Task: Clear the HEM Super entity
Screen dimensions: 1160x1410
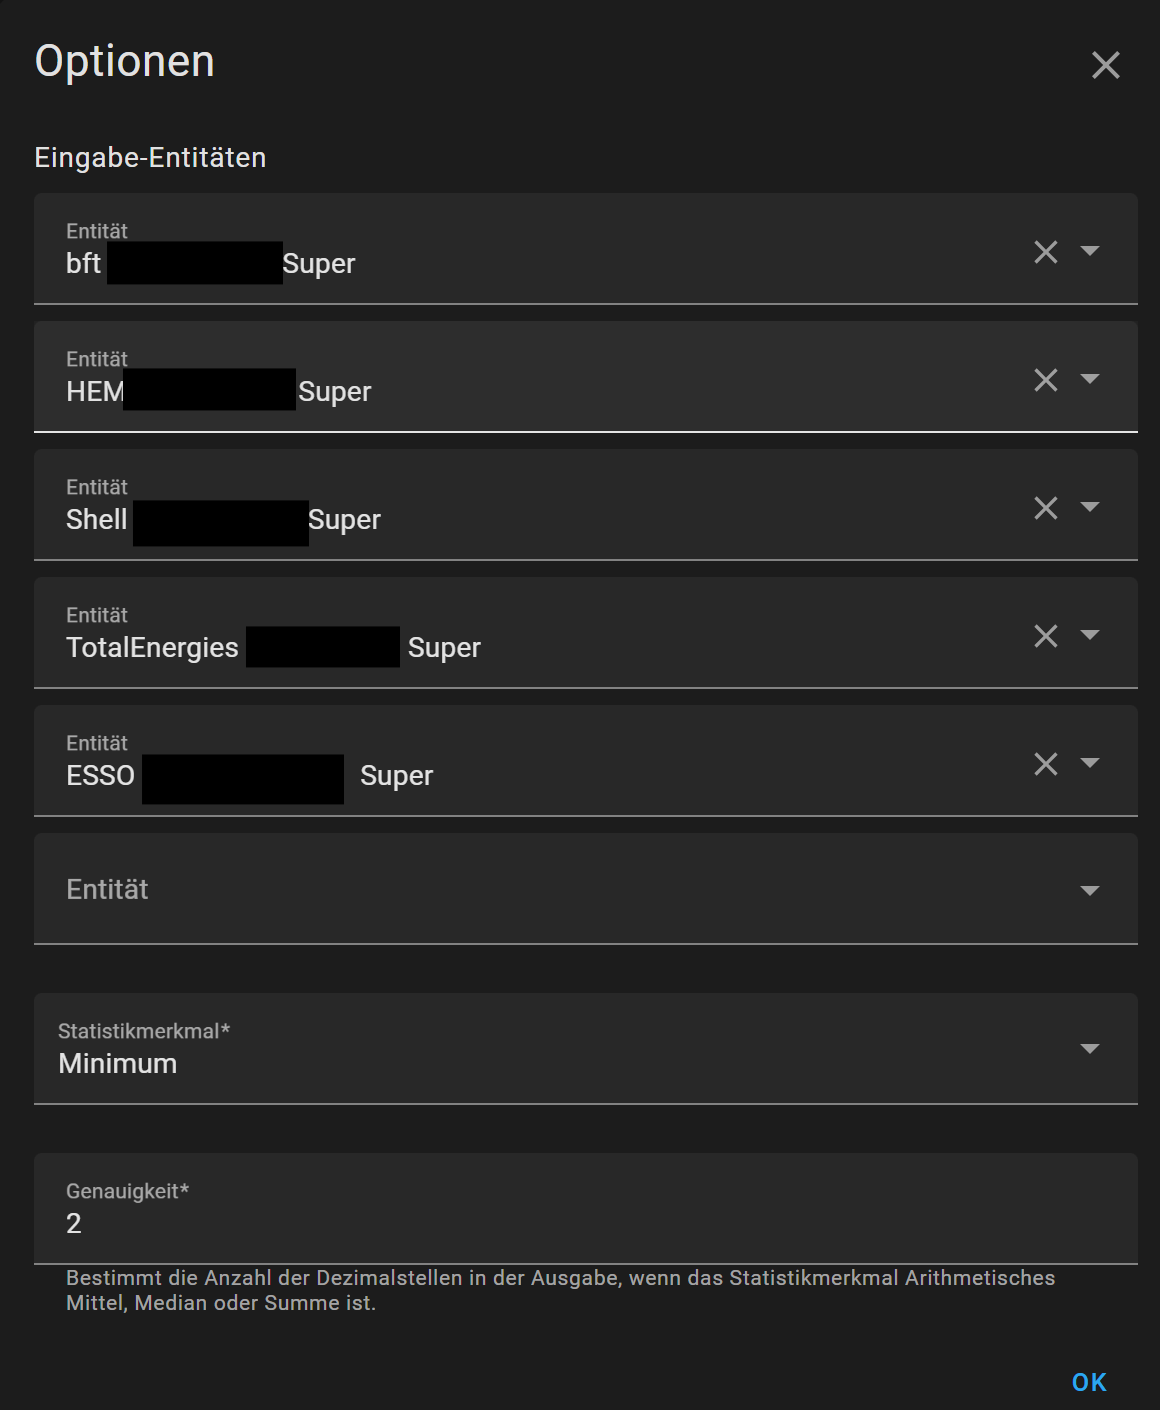Action: pos(1046,380)
